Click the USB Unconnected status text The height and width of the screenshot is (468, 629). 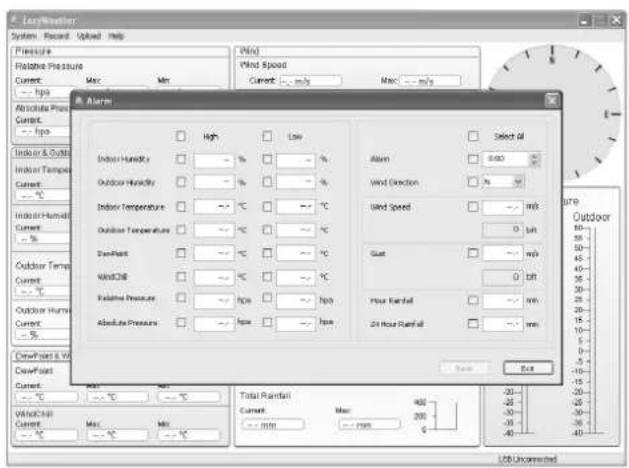528,459
